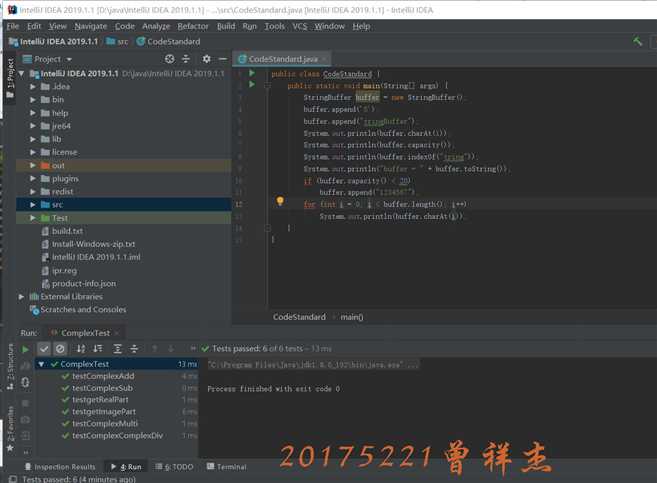Expand the Test folder
This screenshot has height=483, width=657.
tap(33, 218)
